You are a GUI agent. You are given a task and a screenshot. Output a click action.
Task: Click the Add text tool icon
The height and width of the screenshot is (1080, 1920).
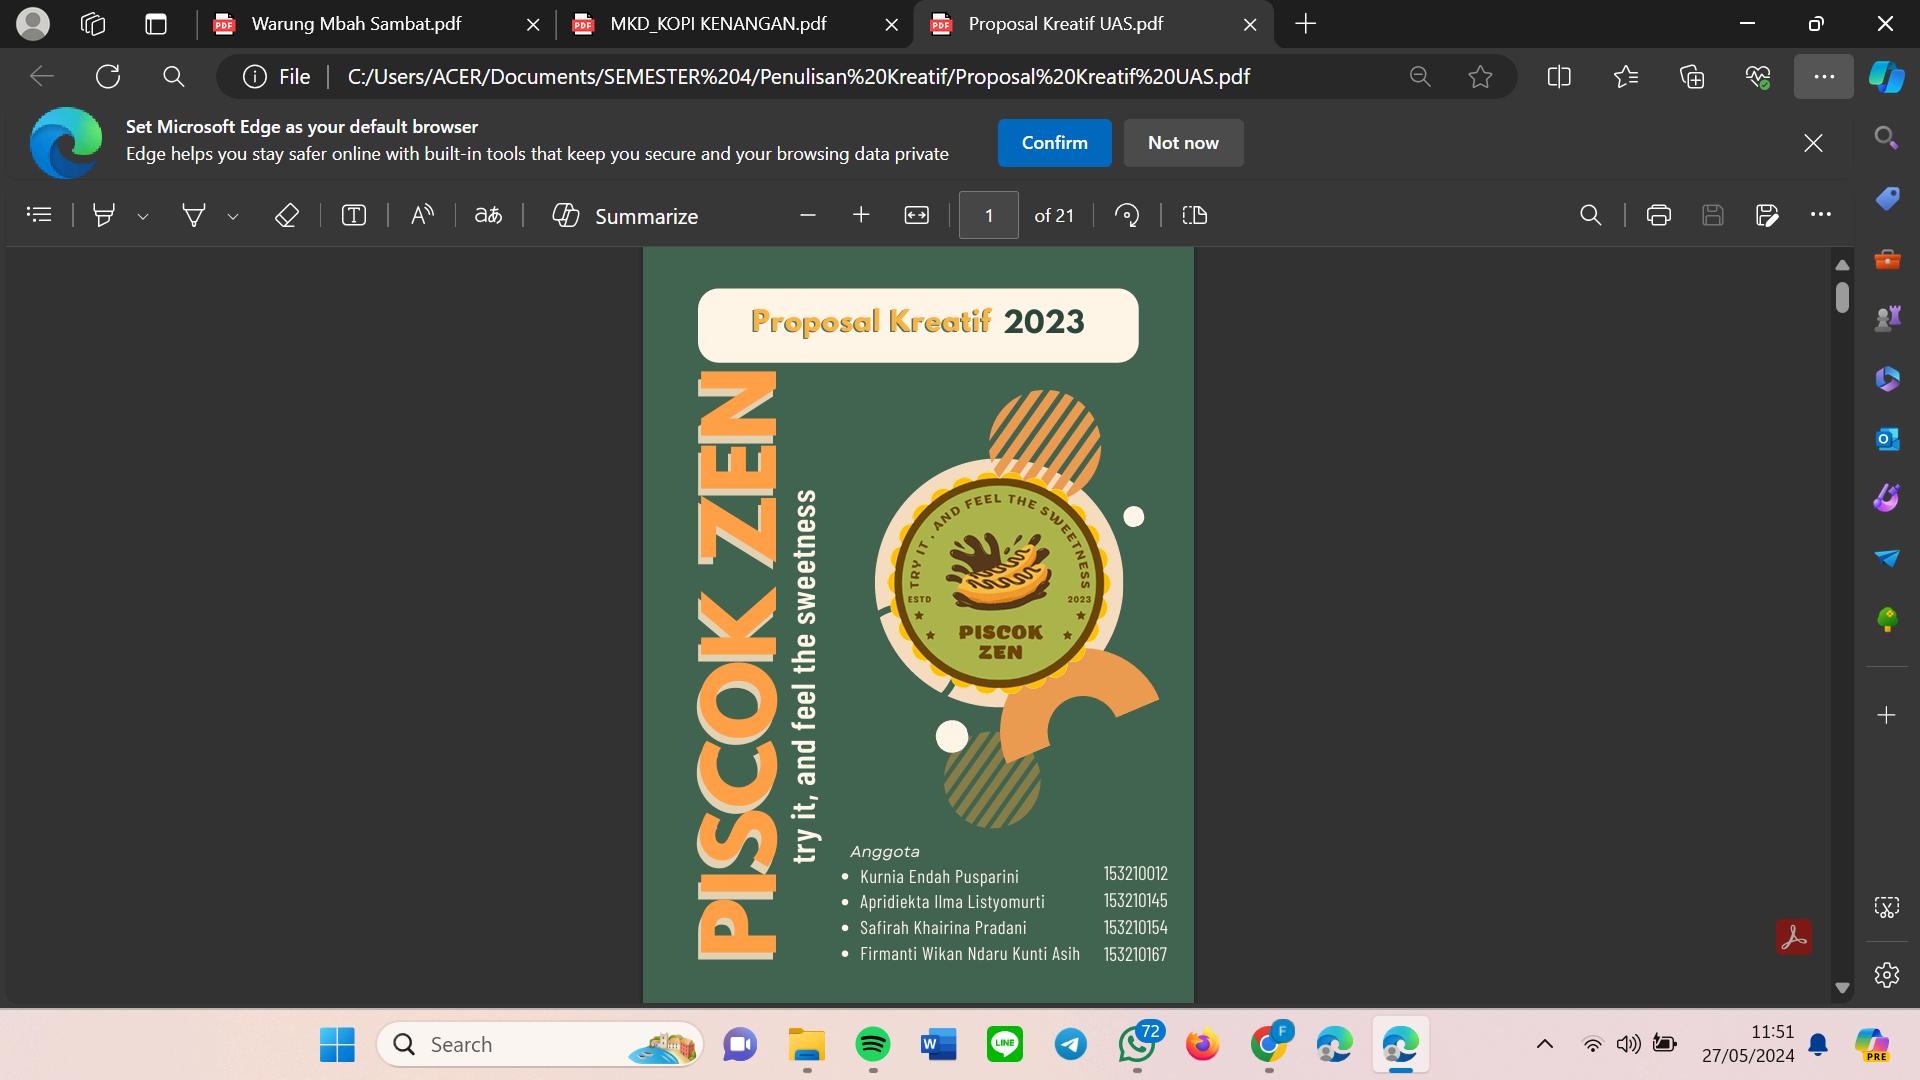[354, 215]
